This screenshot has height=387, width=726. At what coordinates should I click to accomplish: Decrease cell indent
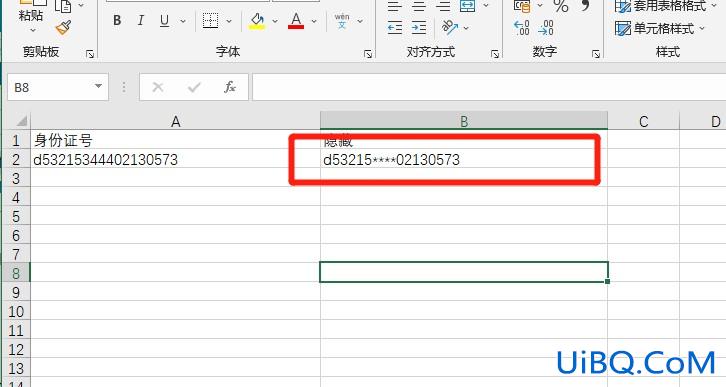tap(394, 28)
